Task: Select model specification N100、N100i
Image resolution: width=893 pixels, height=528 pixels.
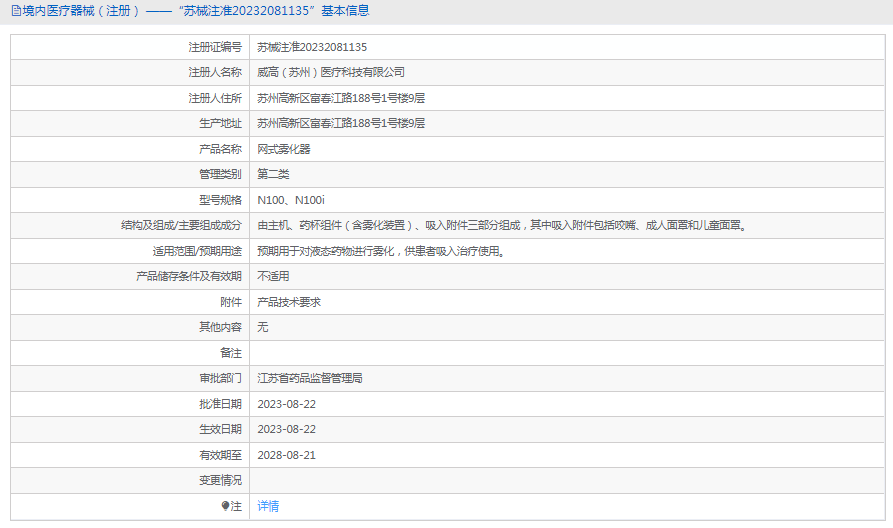Action: point(291,200)
